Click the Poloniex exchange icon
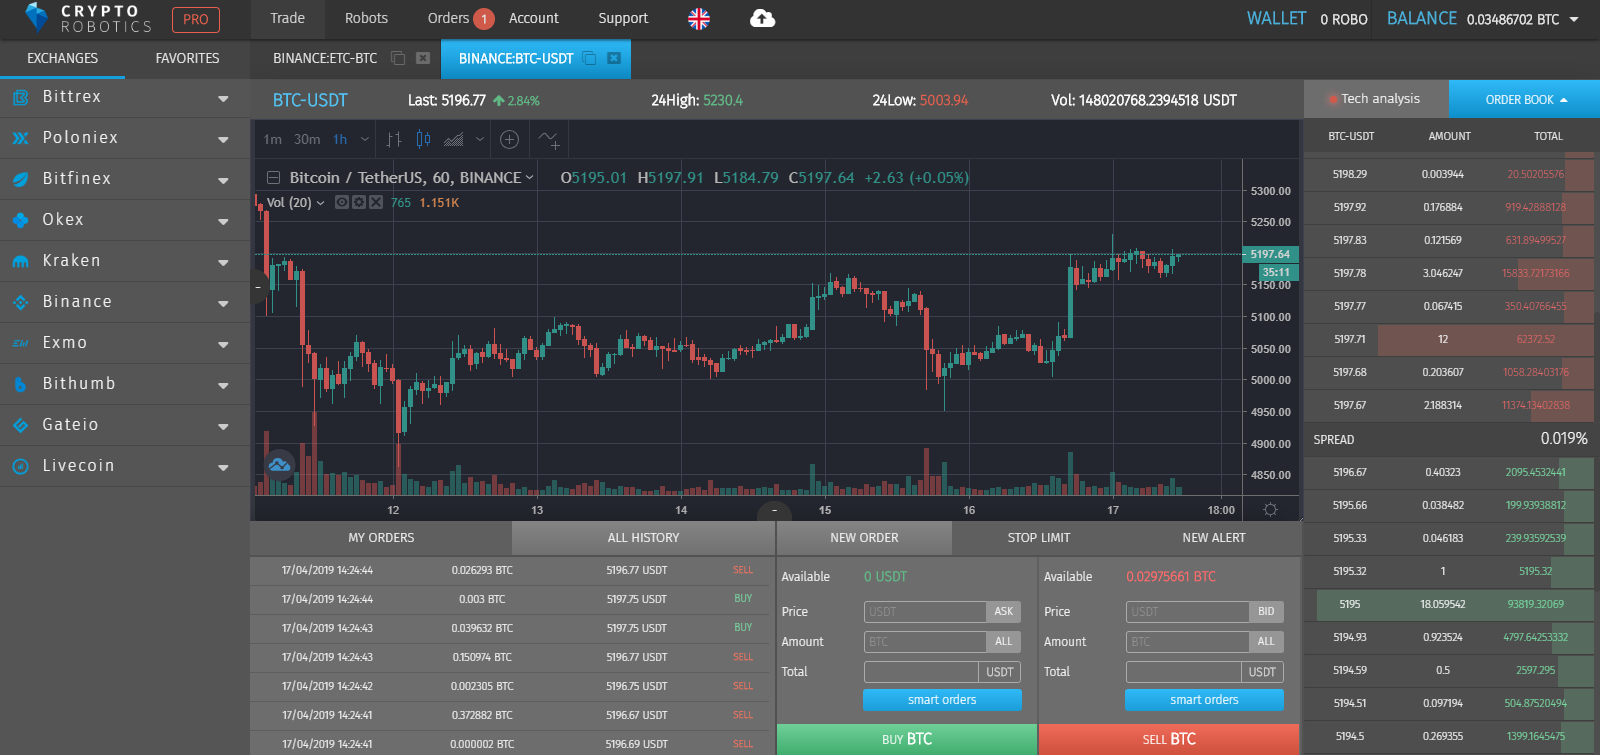The image size is (1600, 755). tap(20, 138)
